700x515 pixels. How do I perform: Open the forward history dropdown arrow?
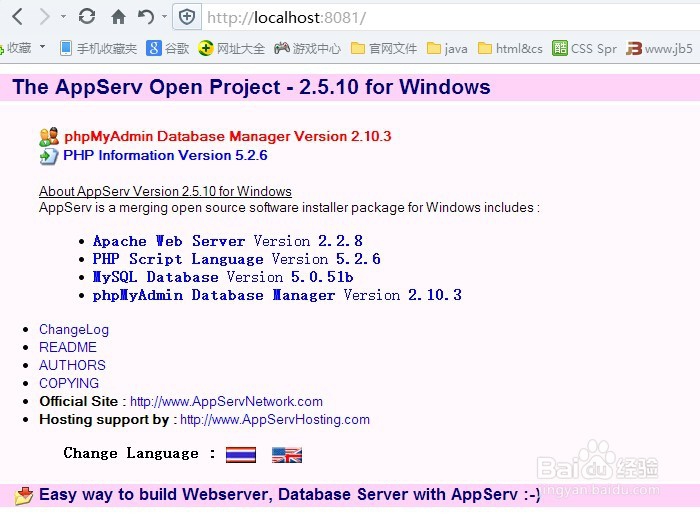[x=63, y=17]
